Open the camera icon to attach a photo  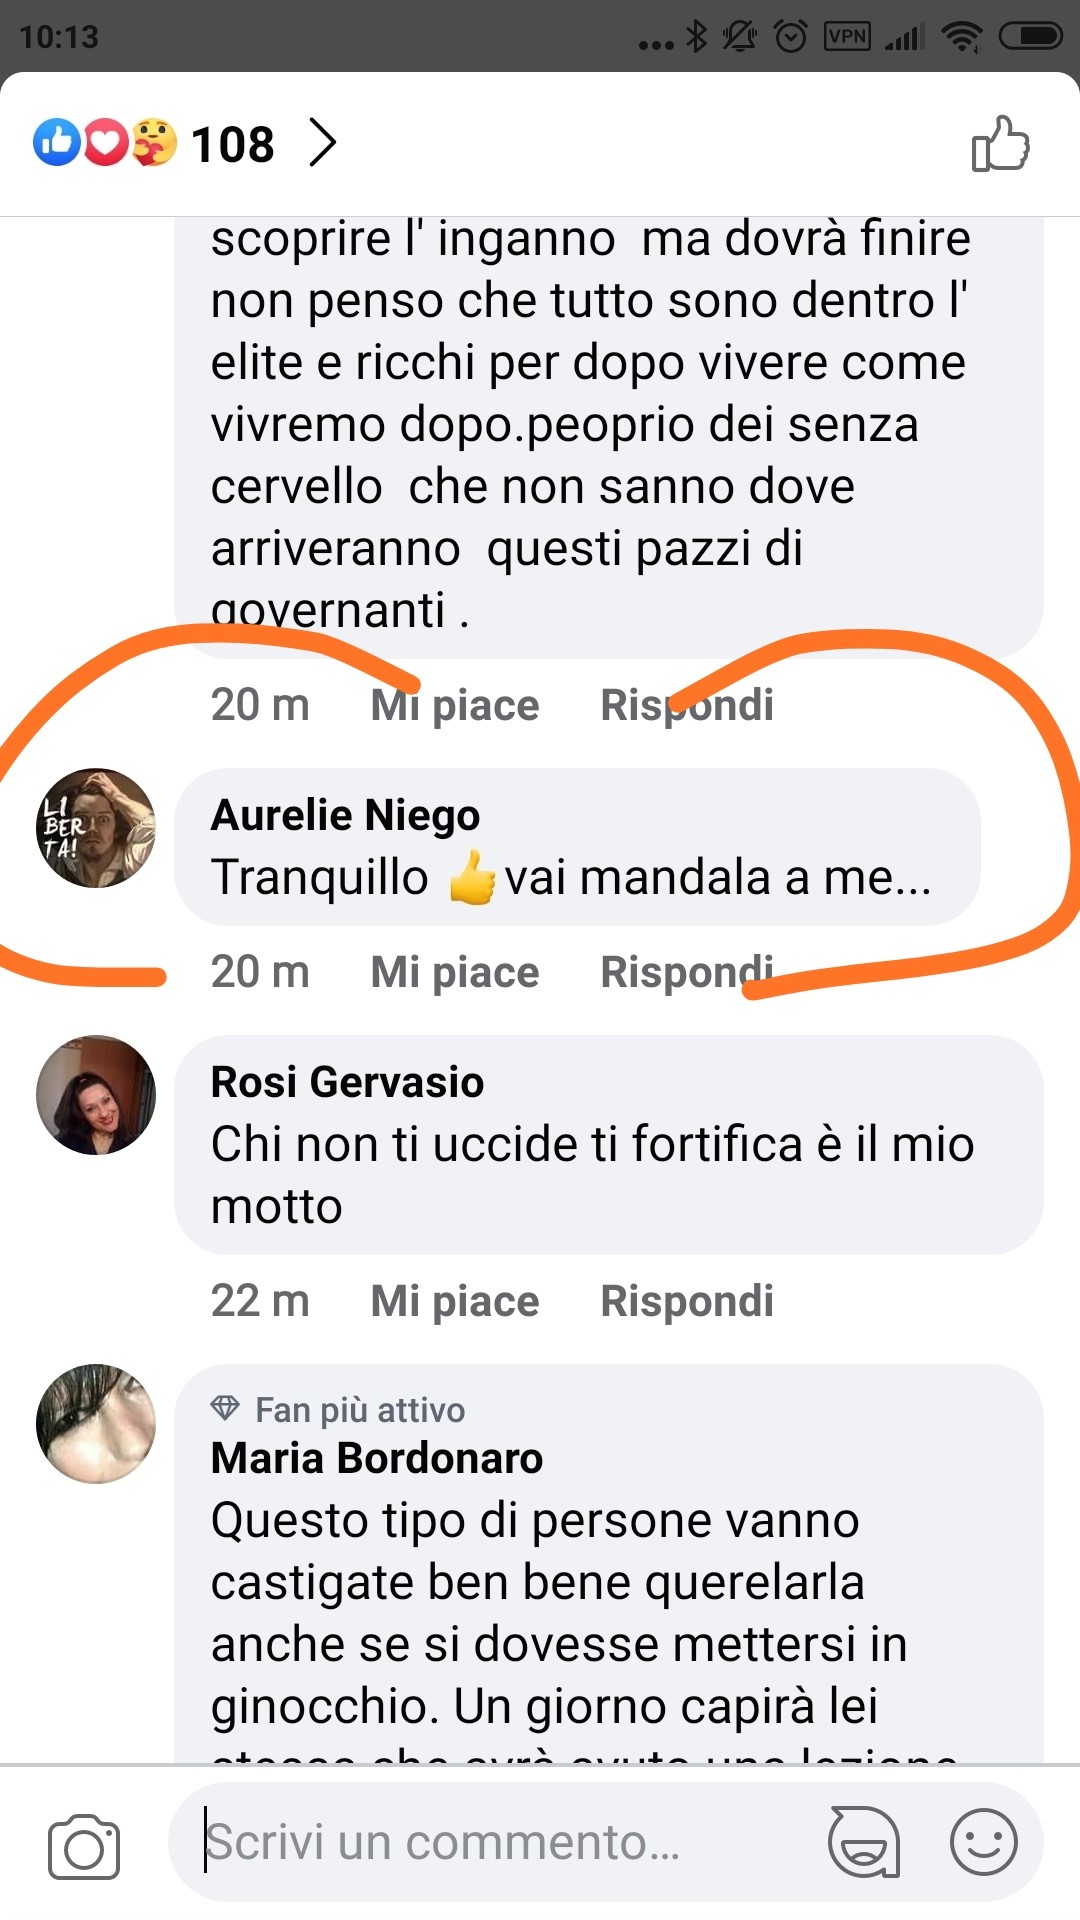tap(84, 1846)
